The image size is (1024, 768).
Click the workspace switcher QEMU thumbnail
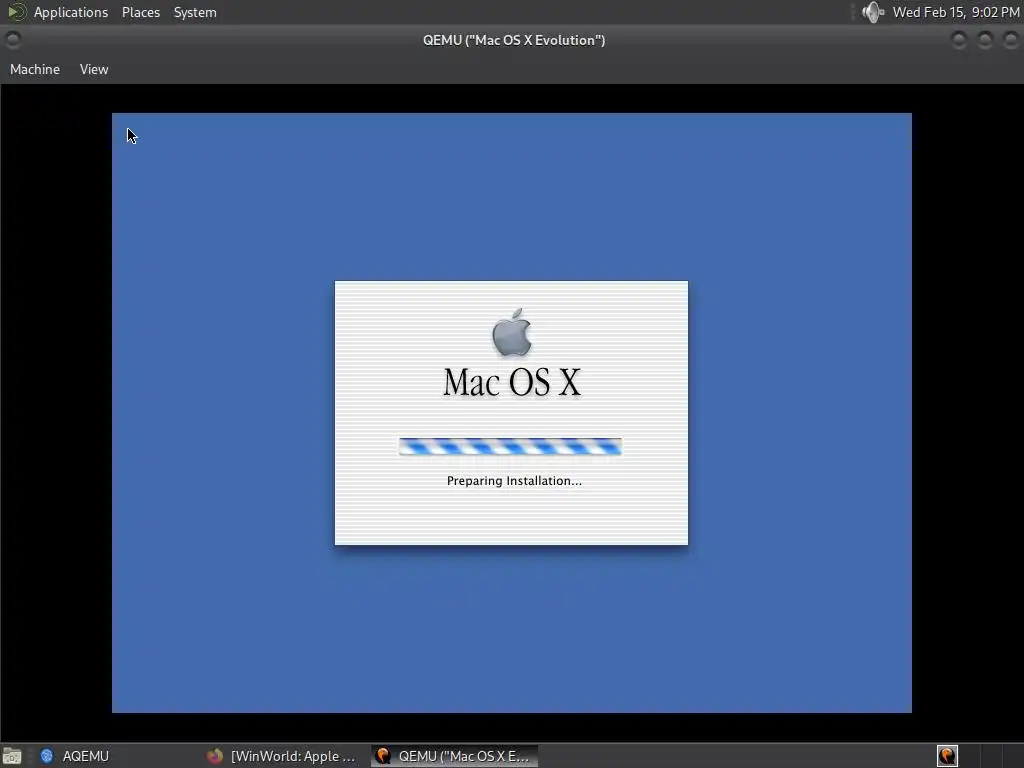click(947, 756)
